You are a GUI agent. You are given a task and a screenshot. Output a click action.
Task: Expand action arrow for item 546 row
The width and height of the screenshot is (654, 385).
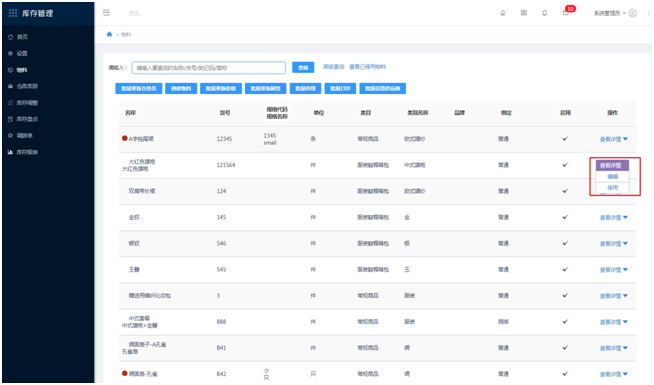(625, 244)
